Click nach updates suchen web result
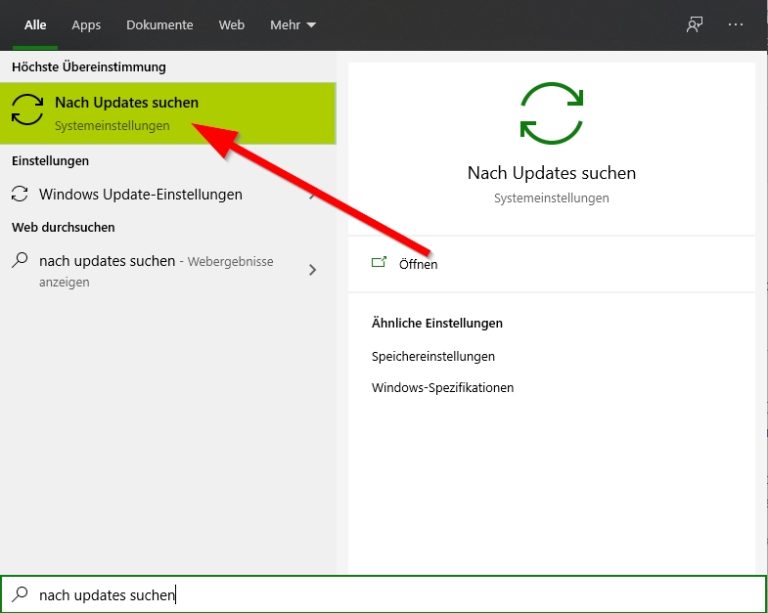The height and width of the screenshot is (613, 768). (x=168, y=271)
